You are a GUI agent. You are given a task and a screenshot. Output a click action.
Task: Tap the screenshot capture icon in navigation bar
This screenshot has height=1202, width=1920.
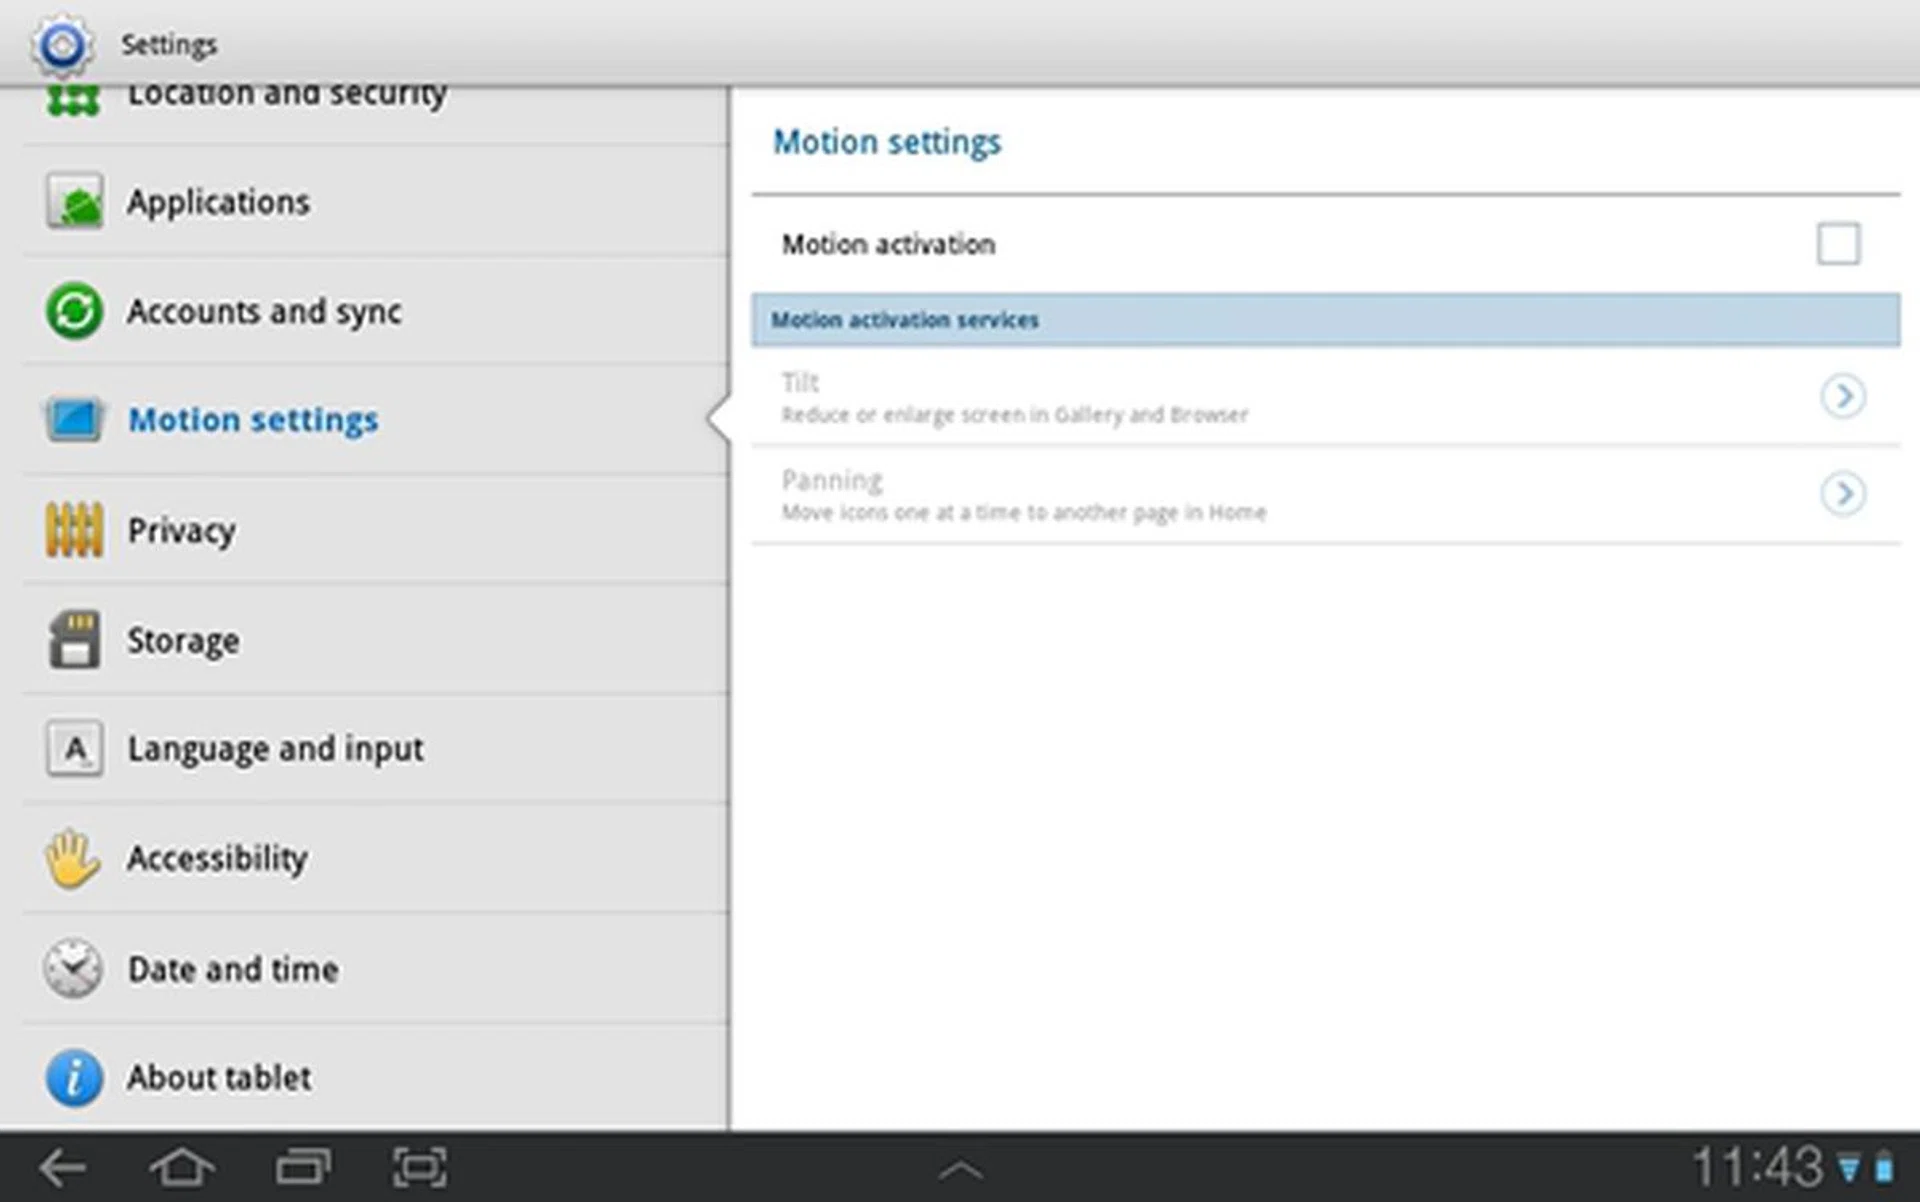coord(419,1167)
